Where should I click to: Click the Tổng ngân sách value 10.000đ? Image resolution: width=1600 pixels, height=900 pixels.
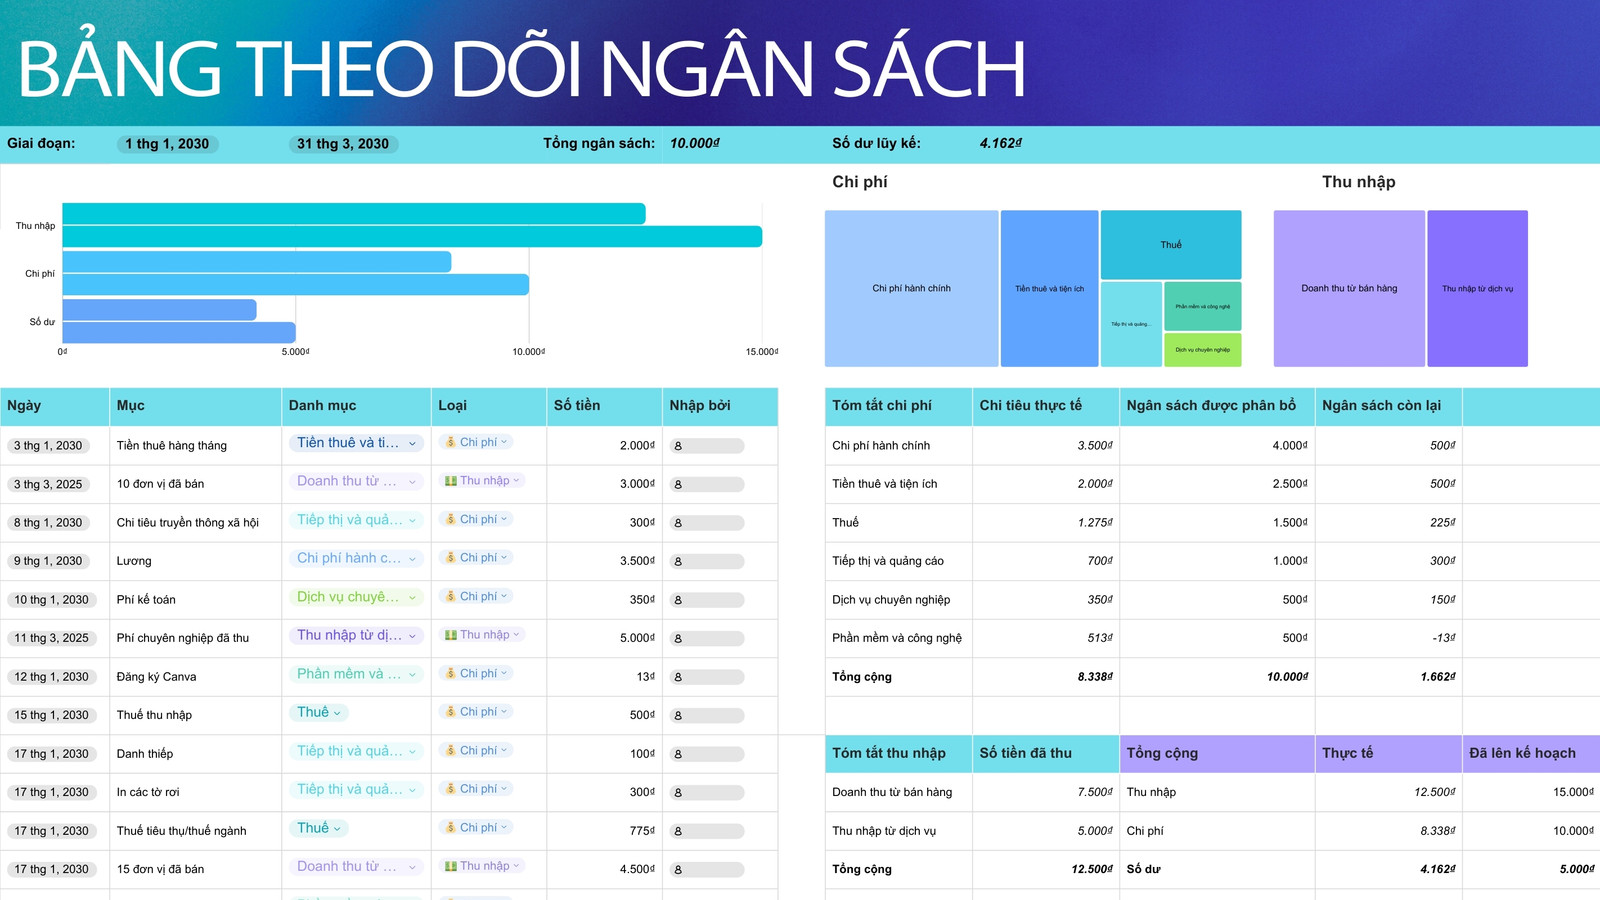pos(695,144)
